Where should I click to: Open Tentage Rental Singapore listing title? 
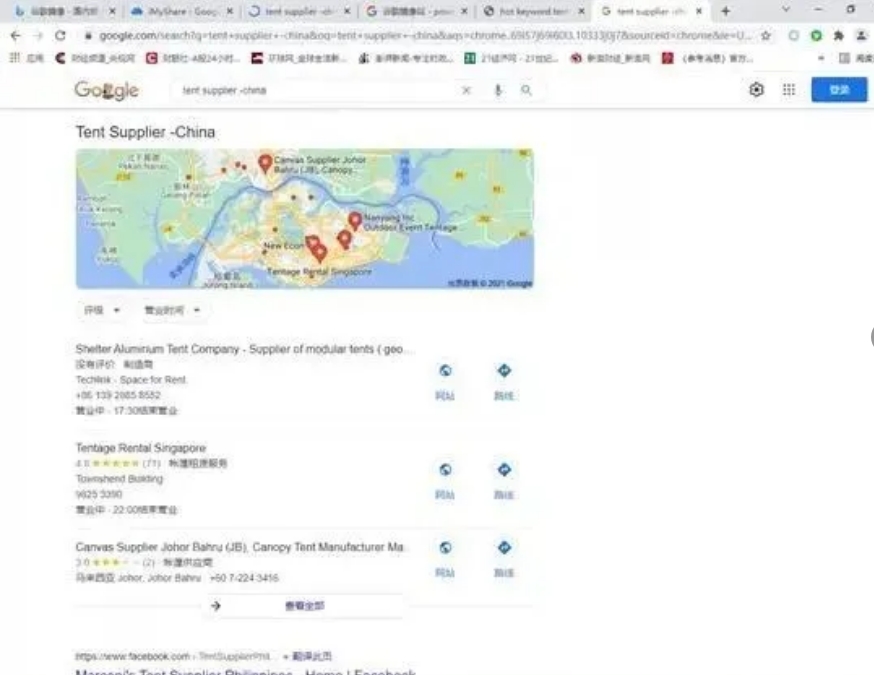[140, 448]
